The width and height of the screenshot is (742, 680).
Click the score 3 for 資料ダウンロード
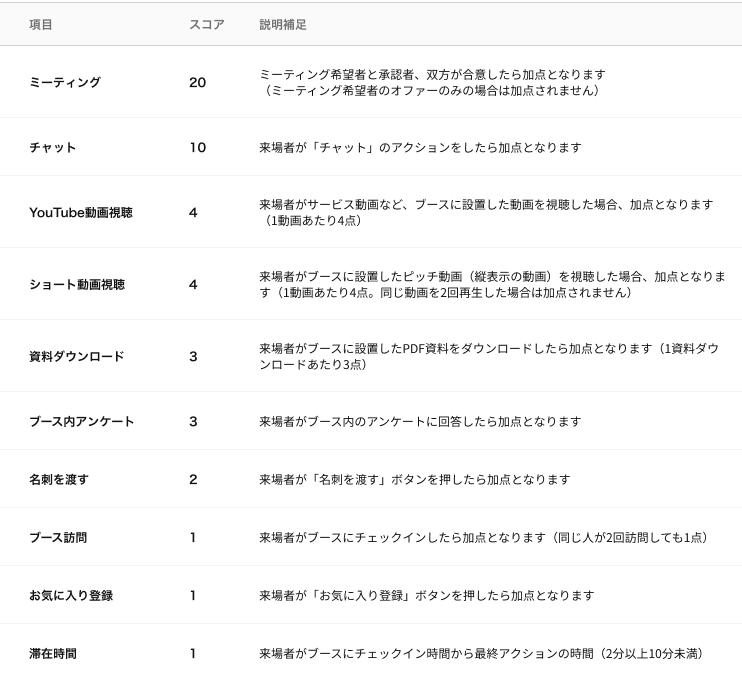(193, 357)
